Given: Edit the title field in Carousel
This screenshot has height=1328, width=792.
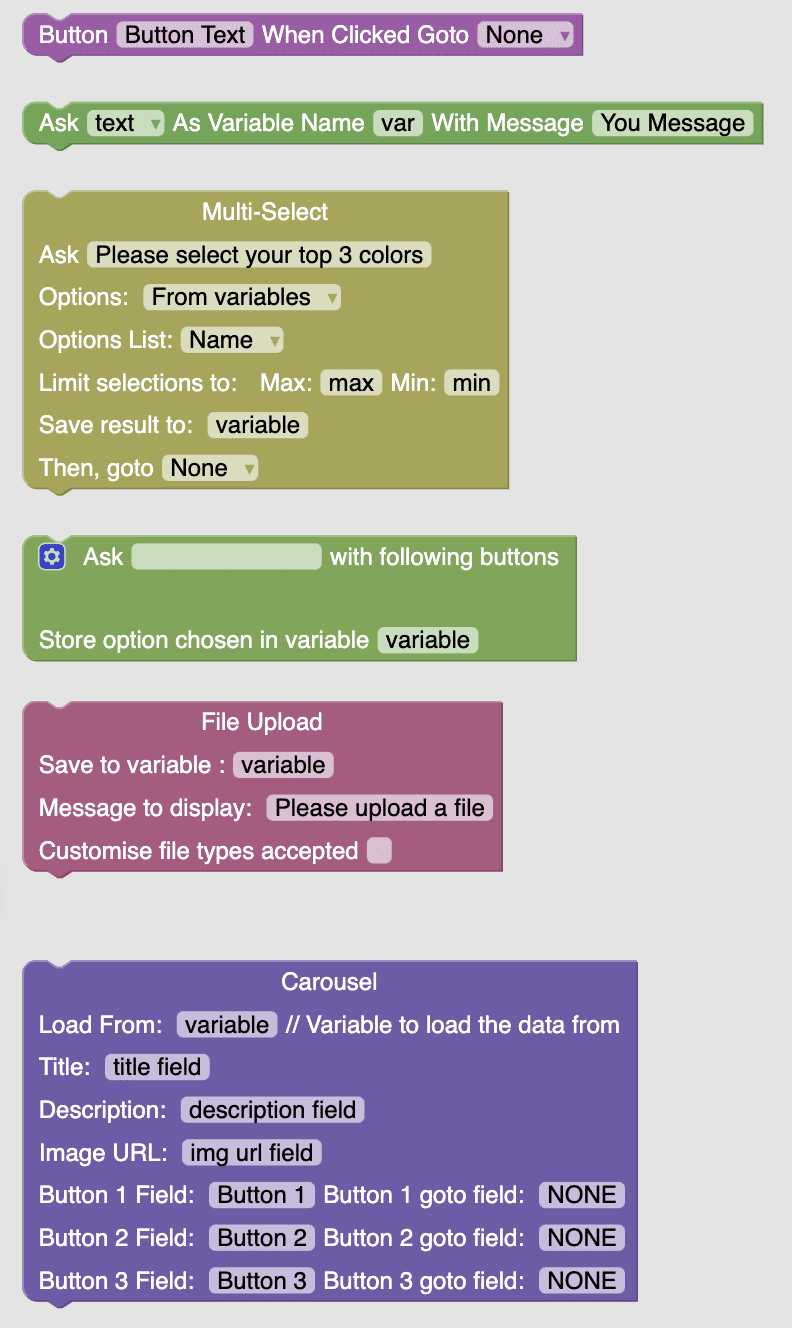Looking at the screenshot, I should pos(157,1067).
